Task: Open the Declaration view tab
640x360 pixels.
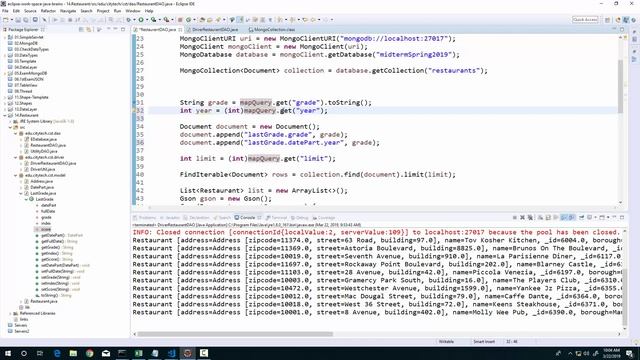Action: [x=197, y=218]
